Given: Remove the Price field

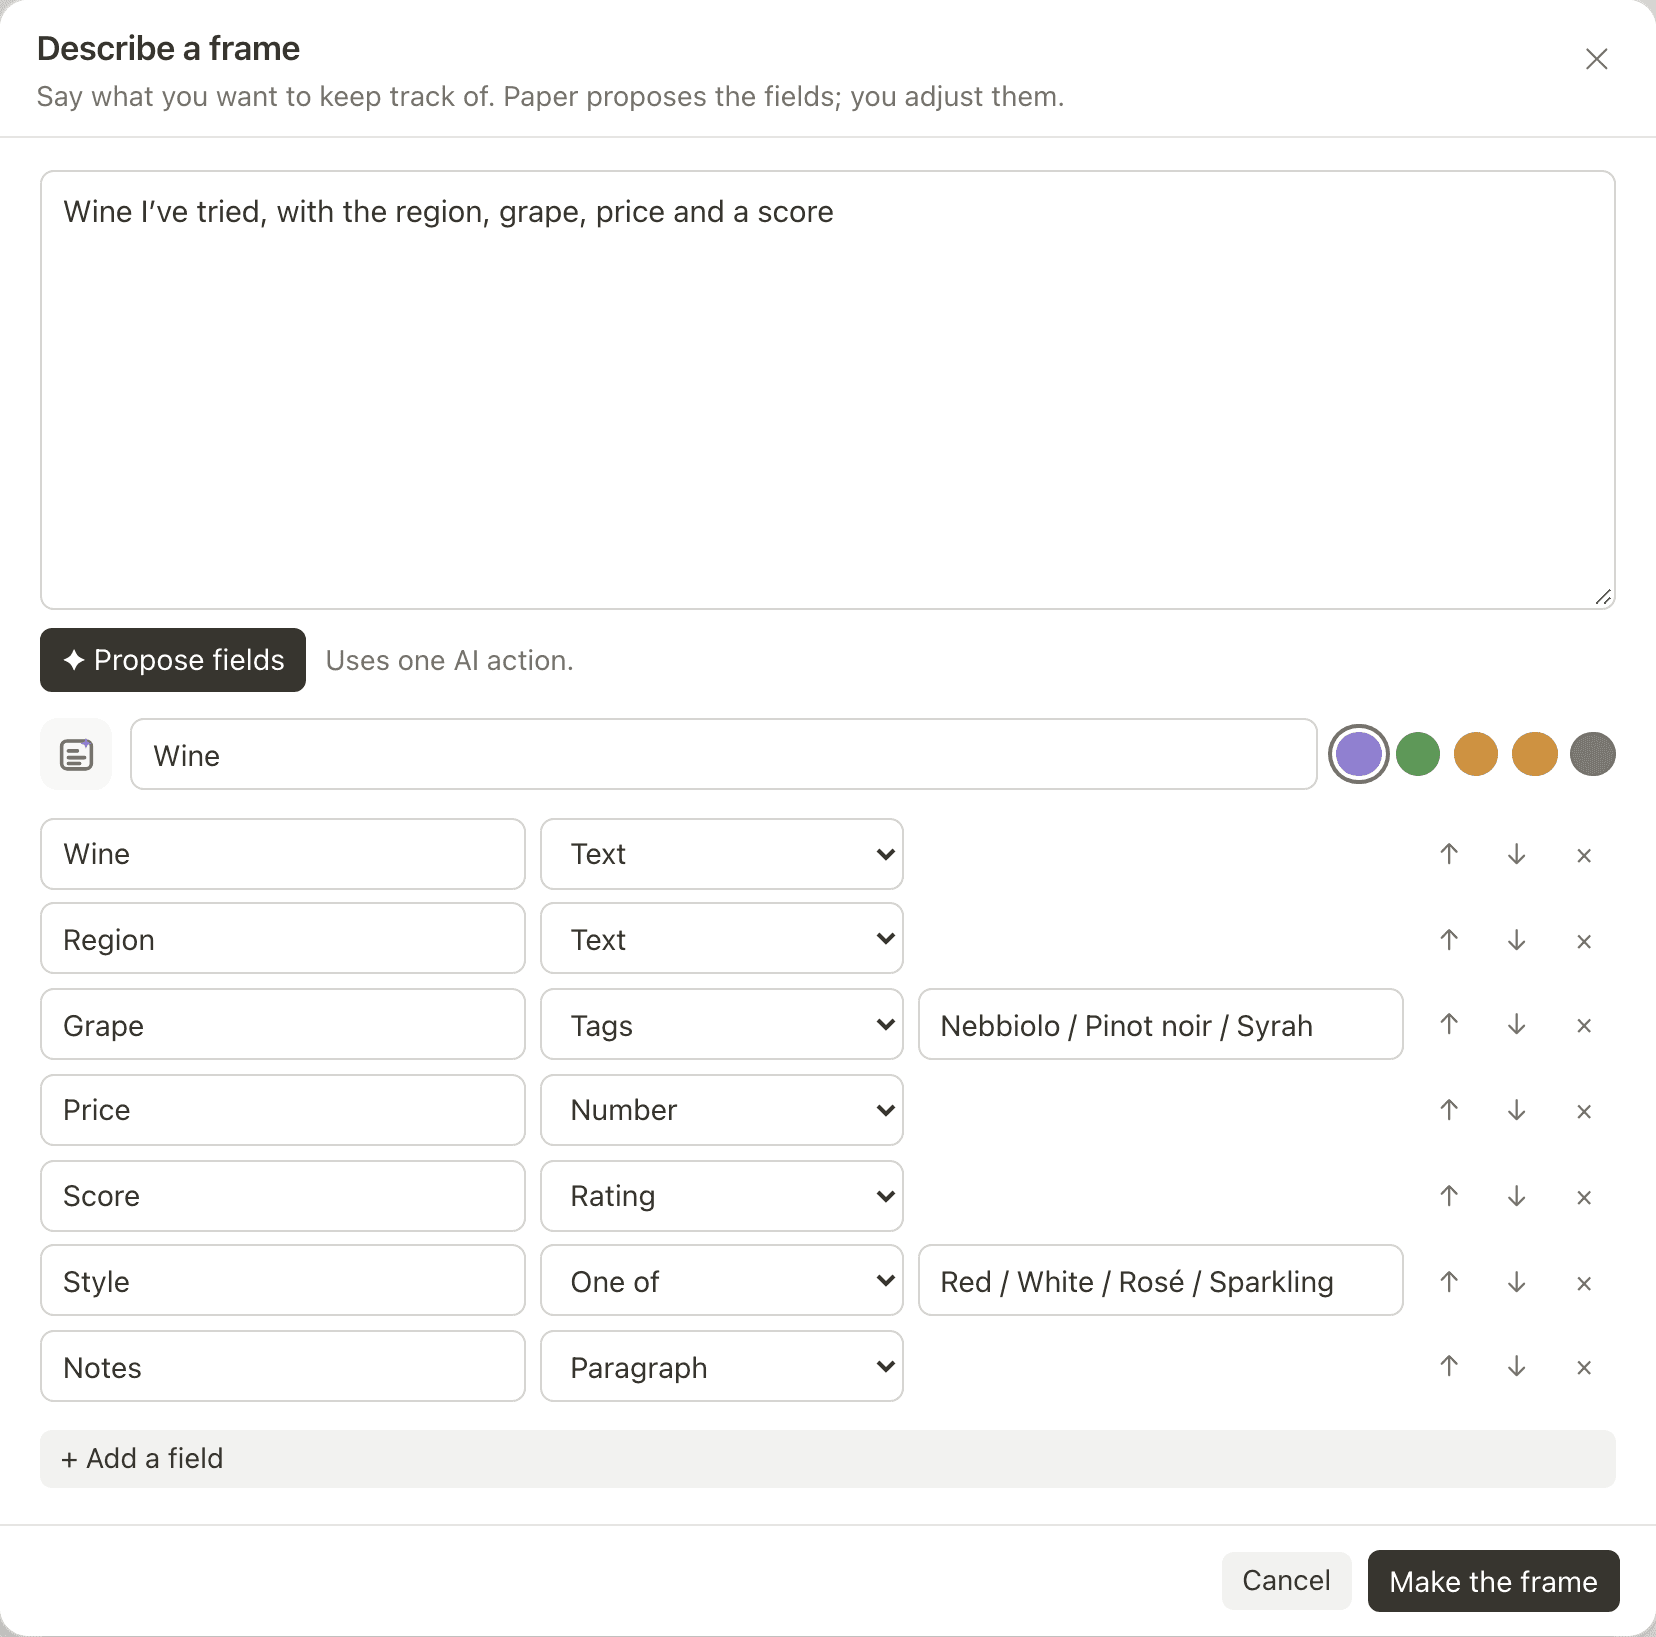Looking at the screenshot, I should pyautogui.click(x=1584, y=1111).
